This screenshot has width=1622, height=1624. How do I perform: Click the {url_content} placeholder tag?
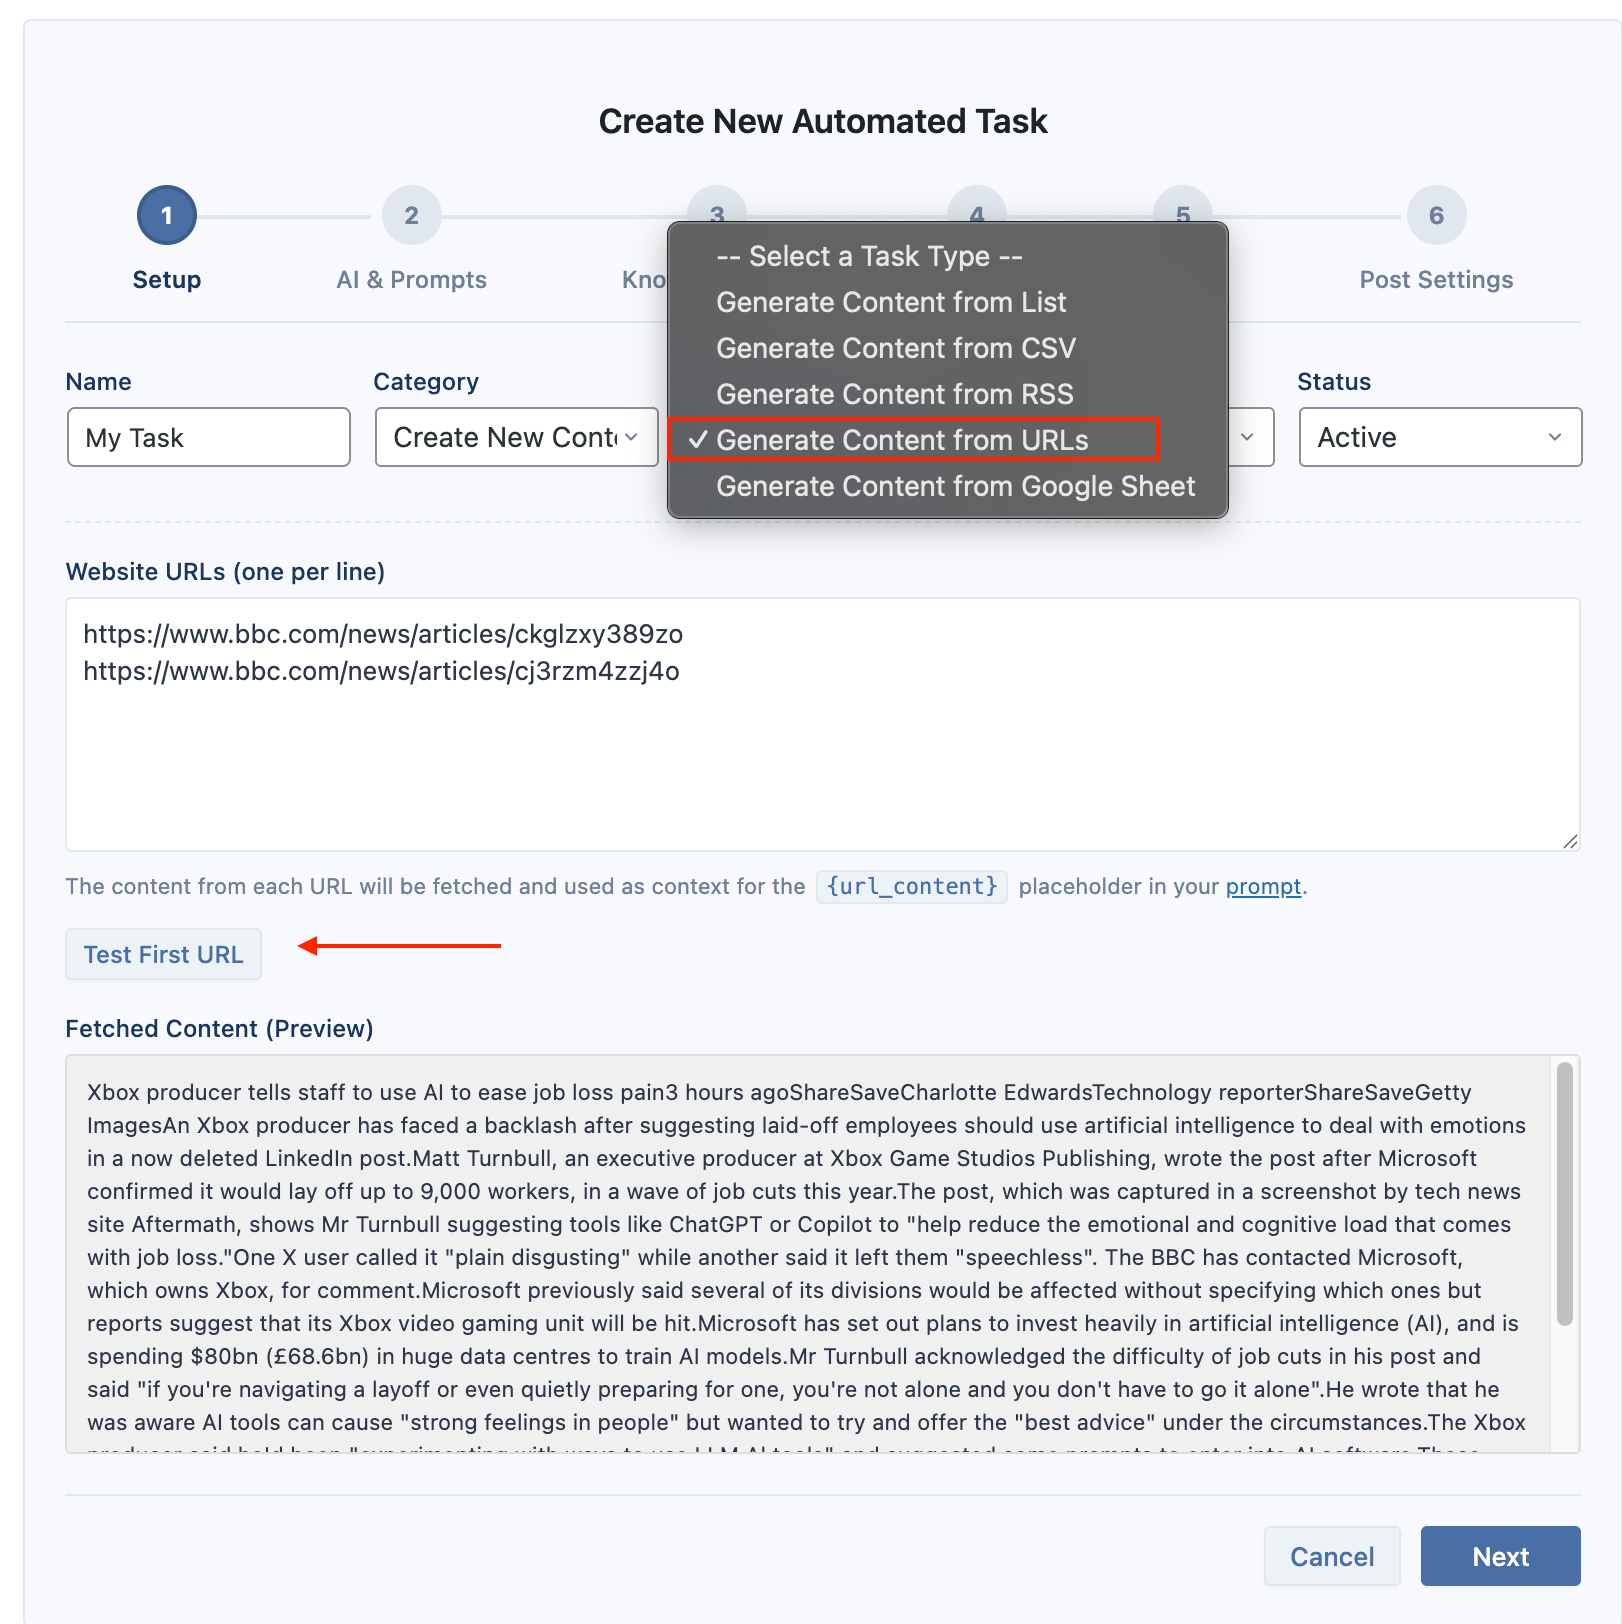click(911, 887)
